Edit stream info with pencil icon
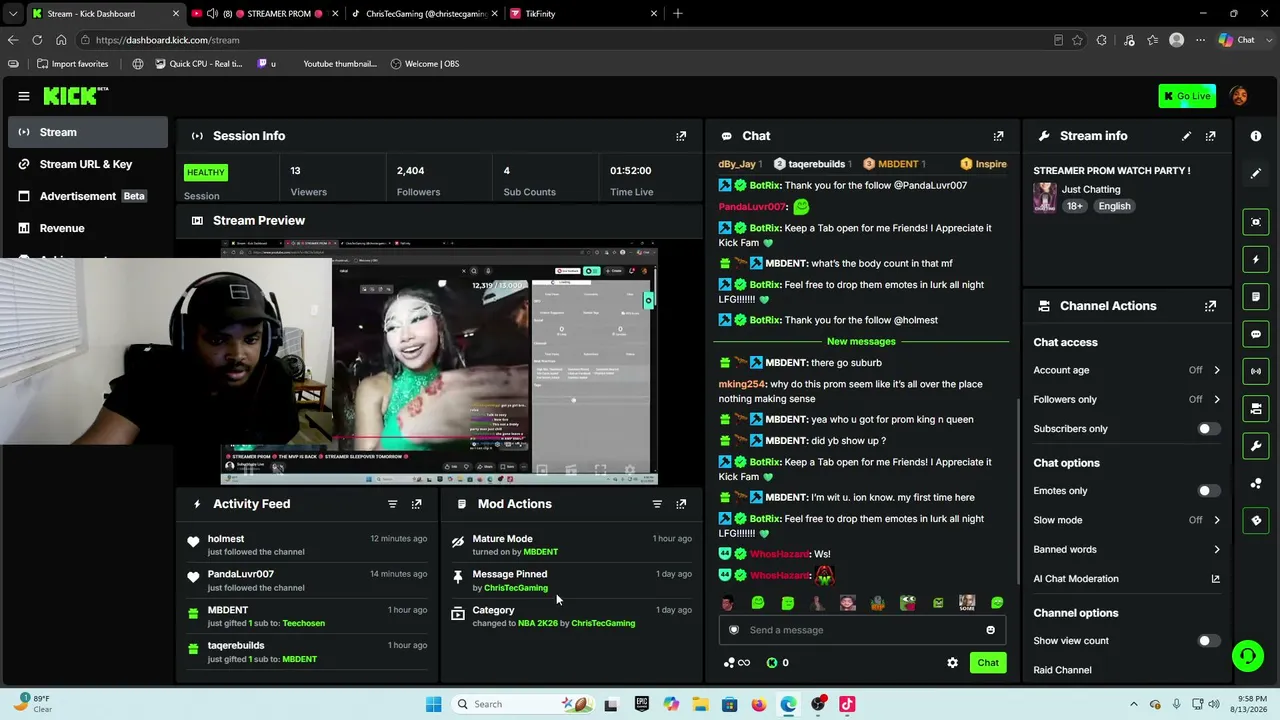The image size is (1280, 720). [x=1186, y=136]
